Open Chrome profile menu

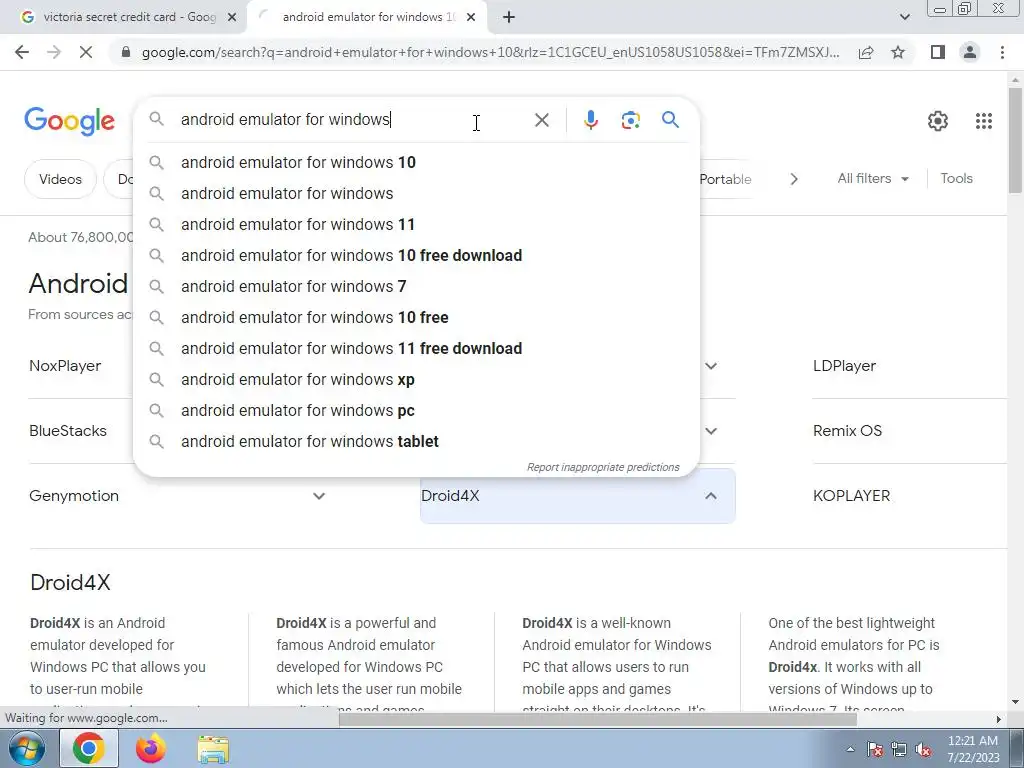click(x=970, y=52)
